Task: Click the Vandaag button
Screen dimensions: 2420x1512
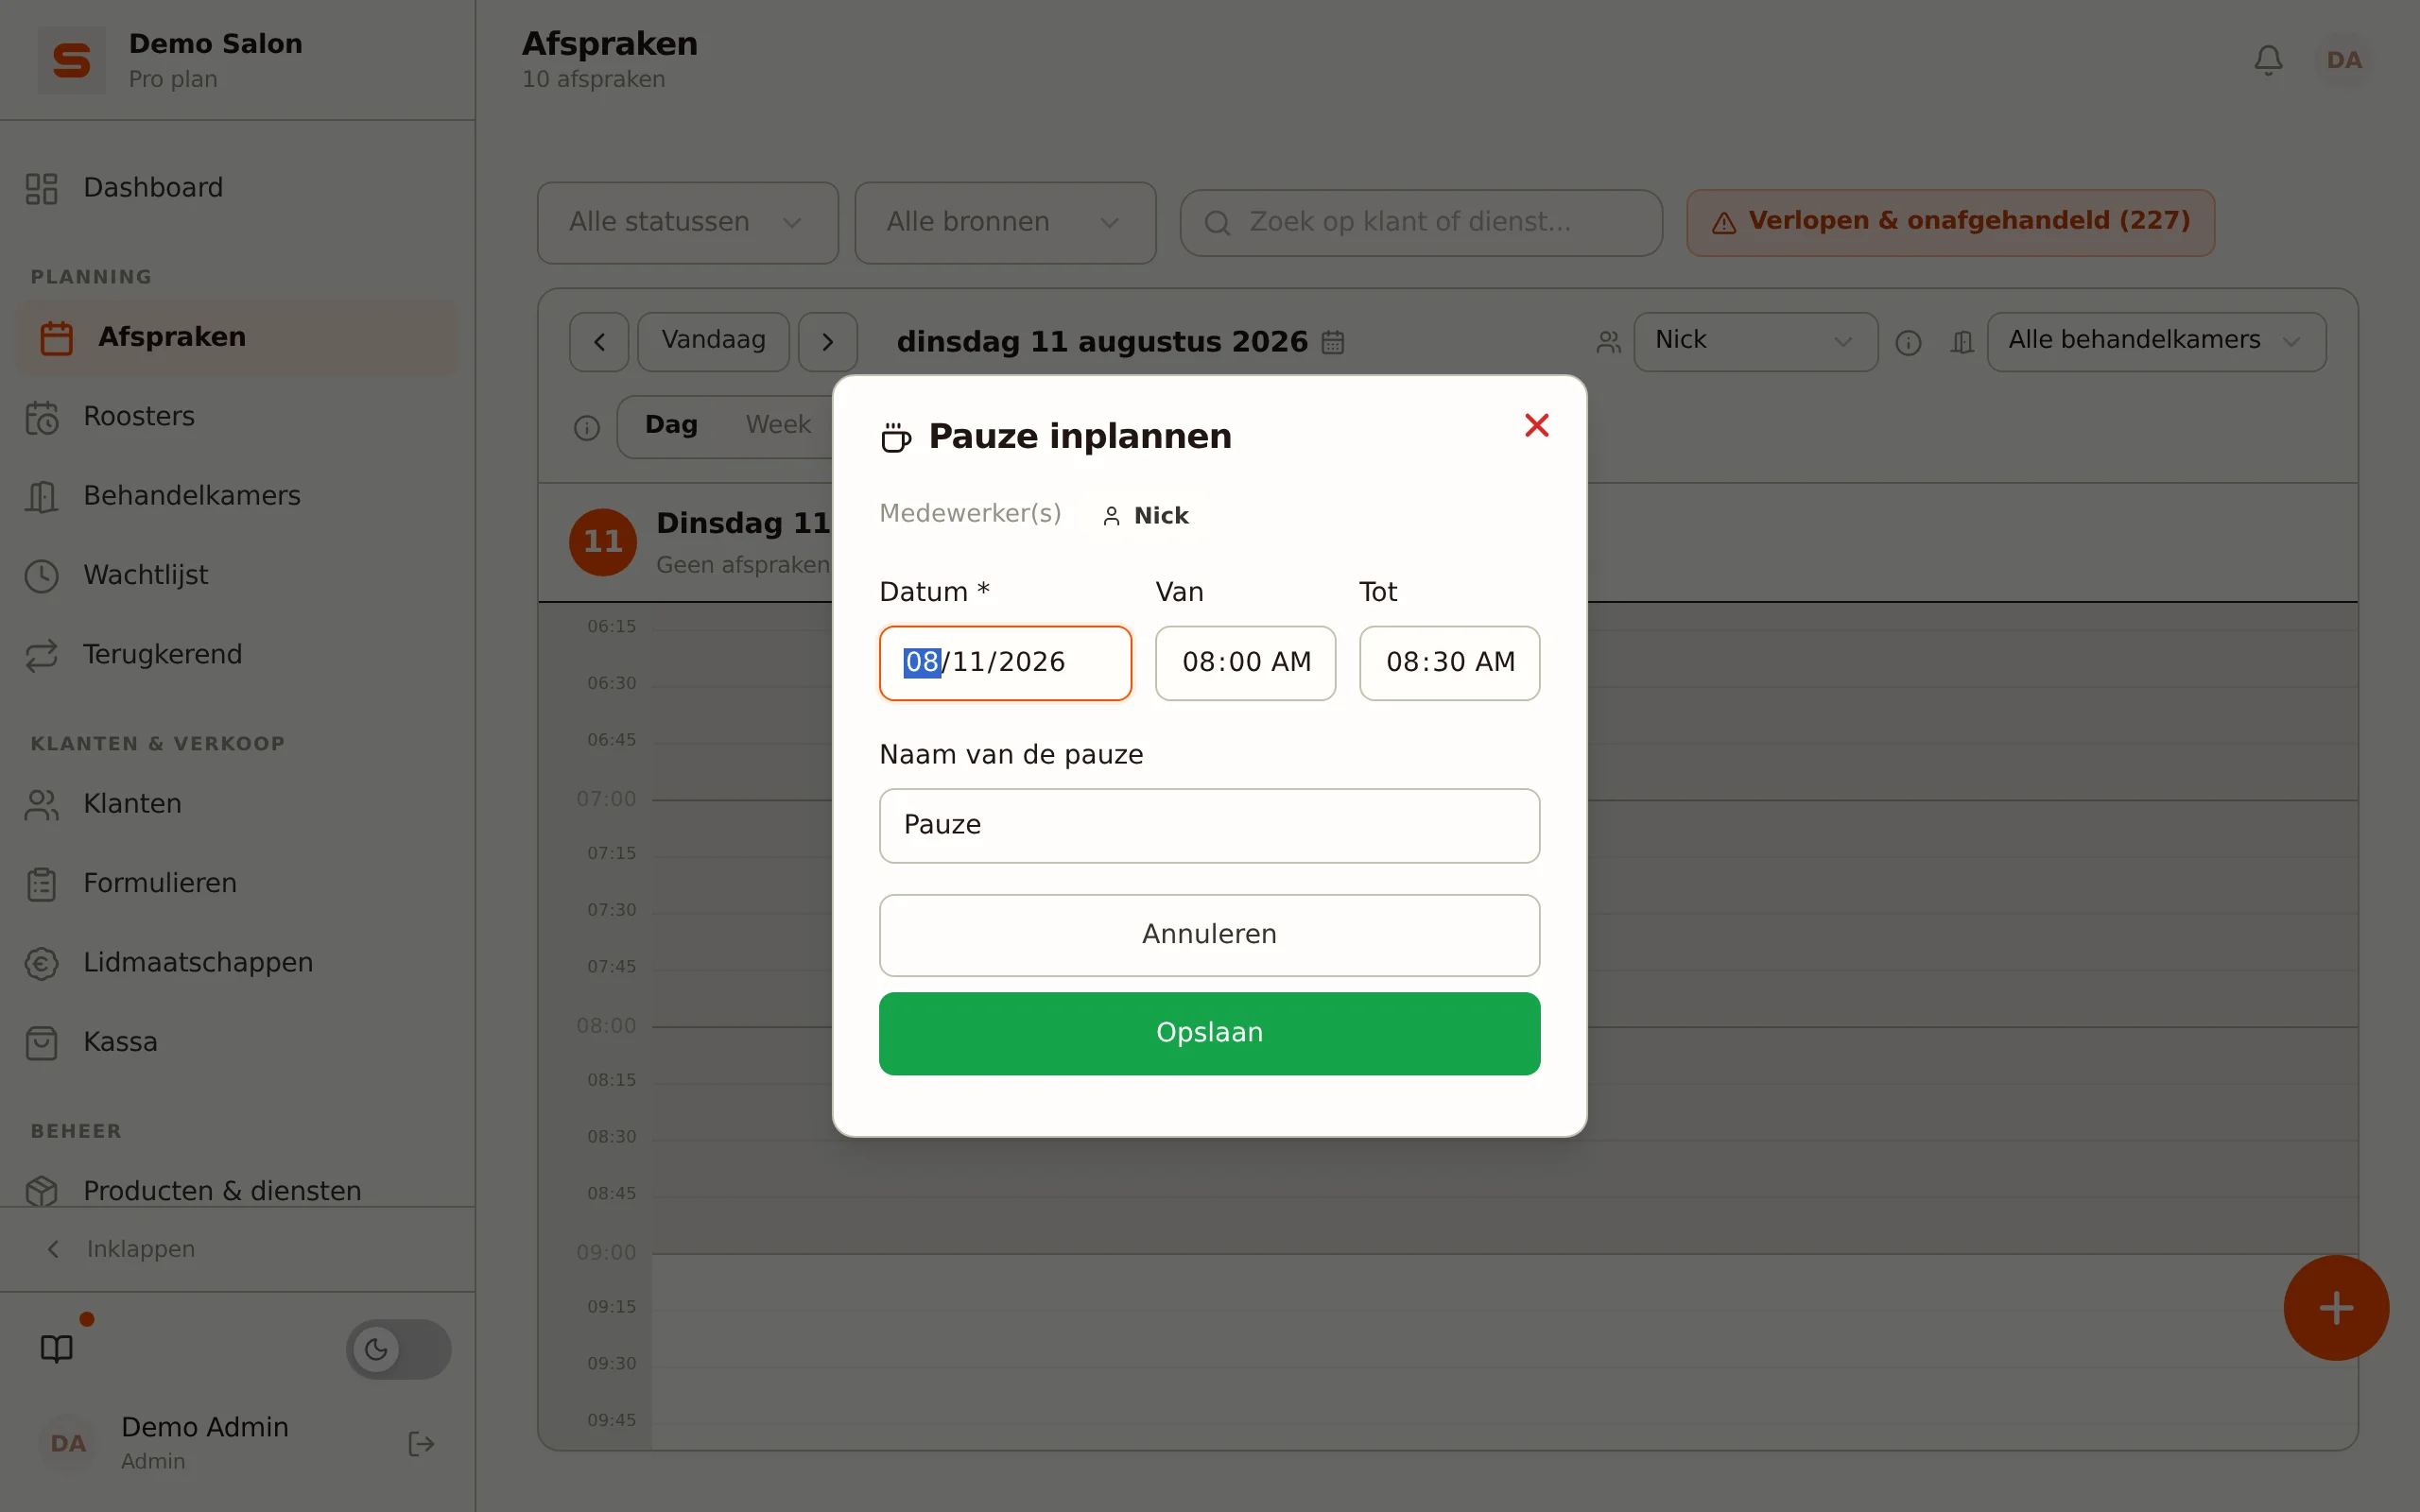Action: click(x=713, y=342)
